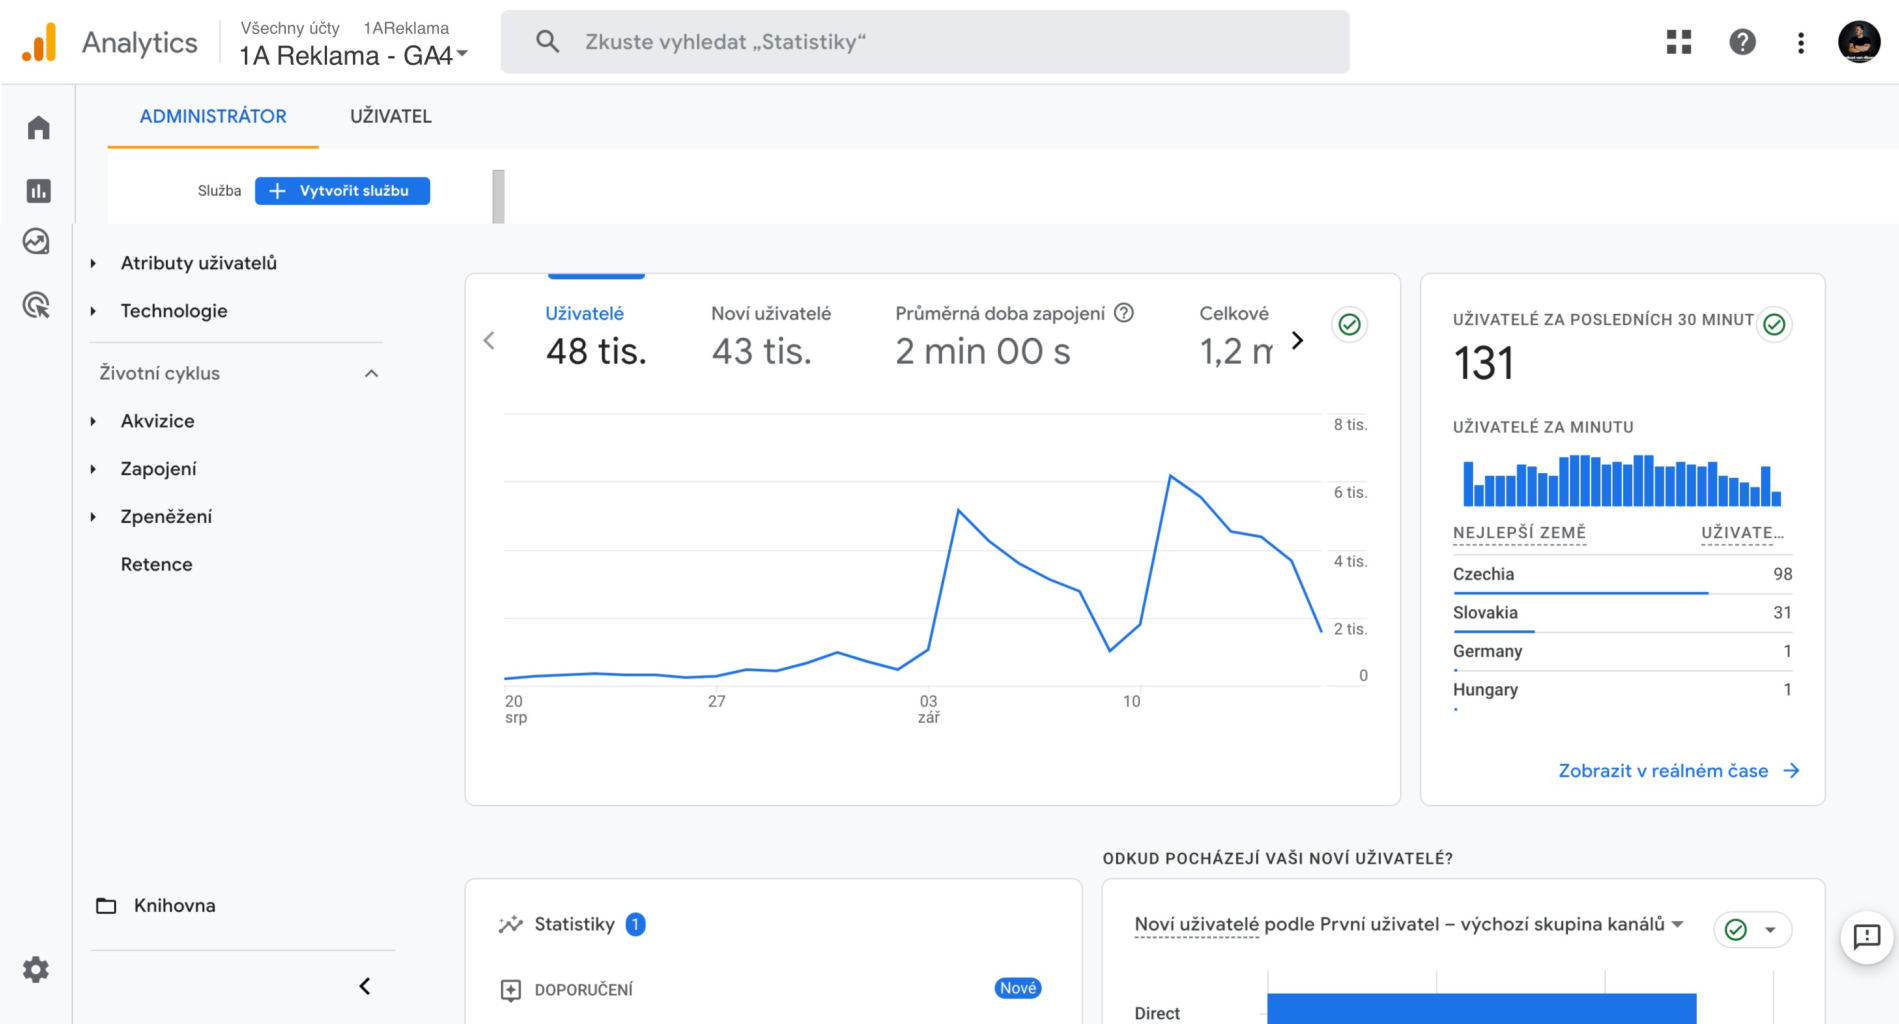Click the help question mark icon

[1742, 42]
